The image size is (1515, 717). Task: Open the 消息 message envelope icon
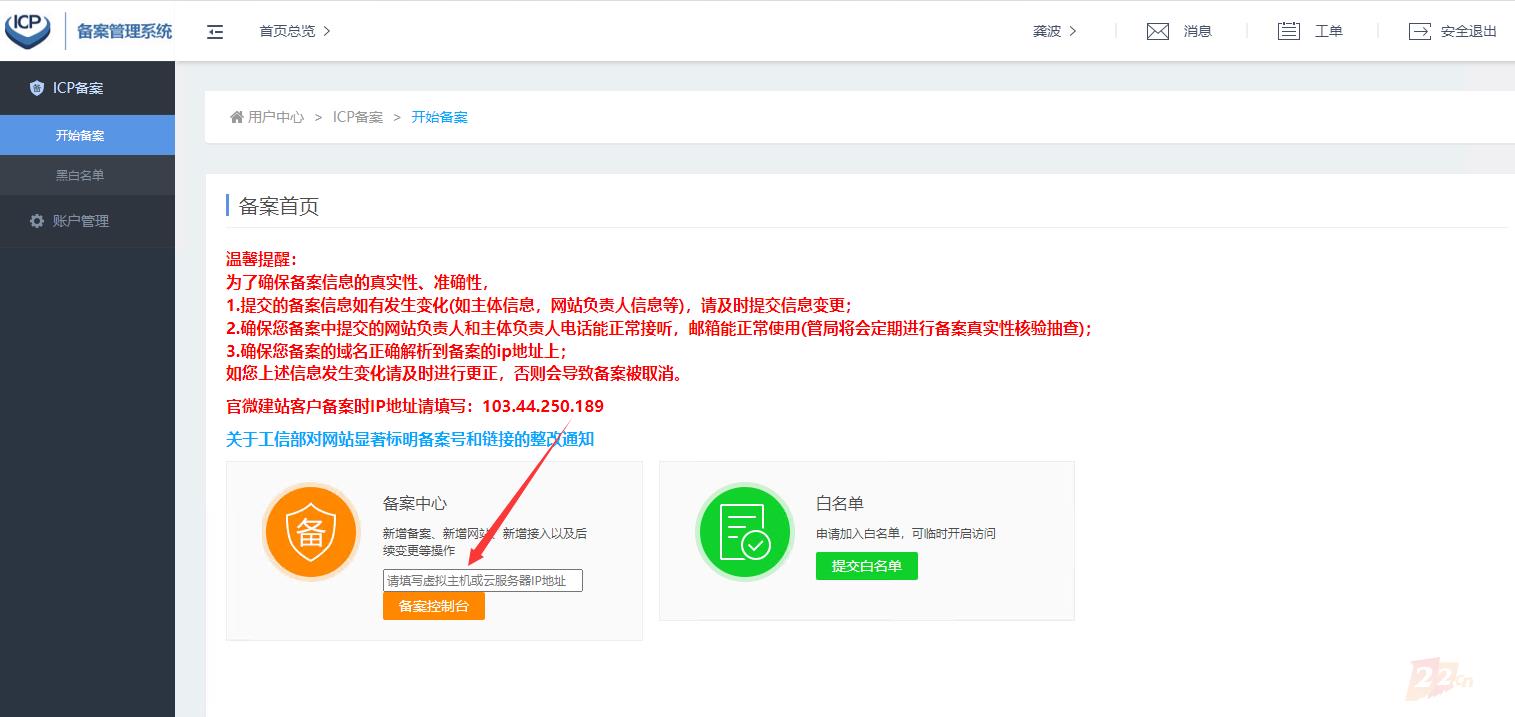[1157, 31]
